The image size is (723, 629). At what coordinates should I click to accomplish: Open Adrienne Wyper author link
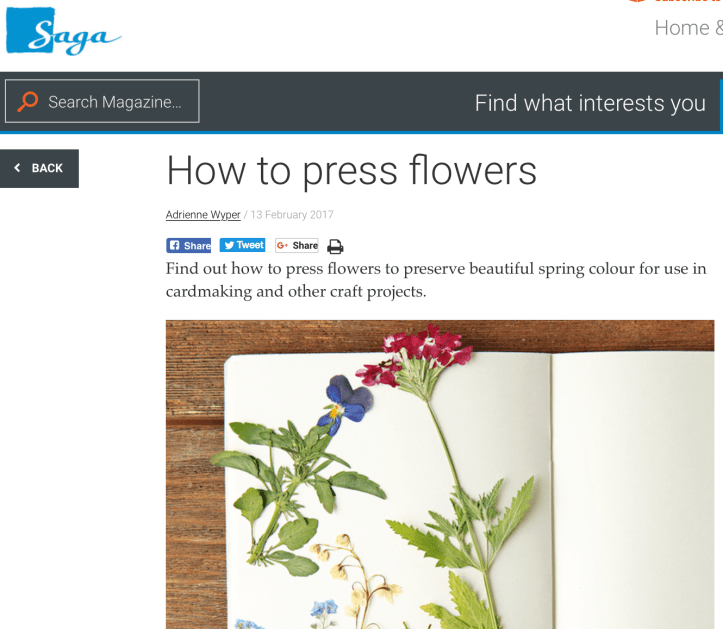click(203, 215)
